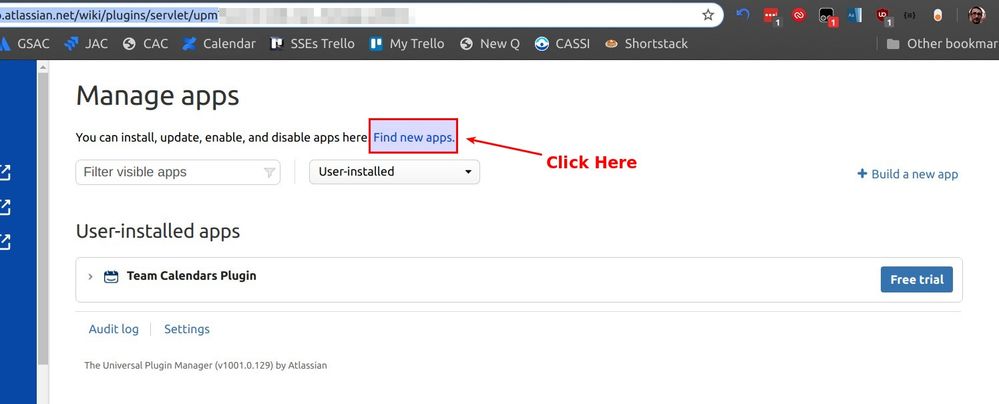
Task: Focus the Filter visible apps field
Action: pyautogui.click(x=178, y=172)
